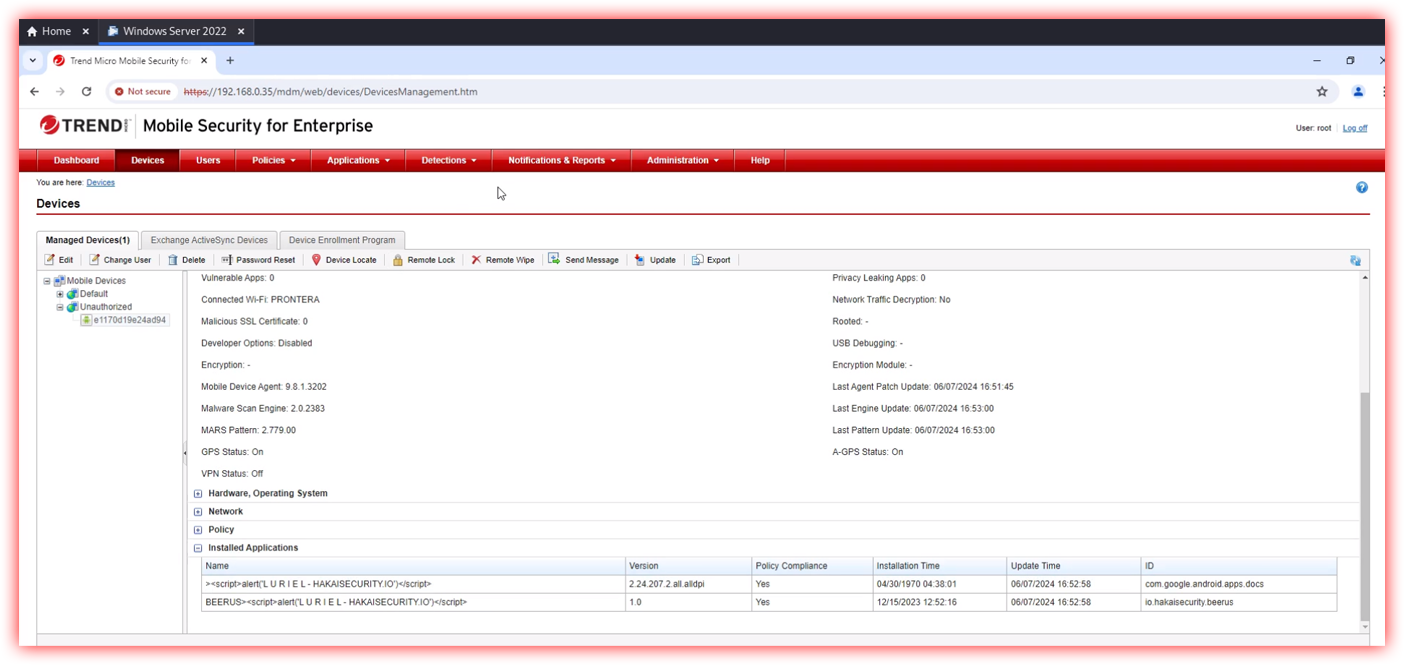
Task: Click the tree panel collapse splitter handle
Action: click(185, 453)
